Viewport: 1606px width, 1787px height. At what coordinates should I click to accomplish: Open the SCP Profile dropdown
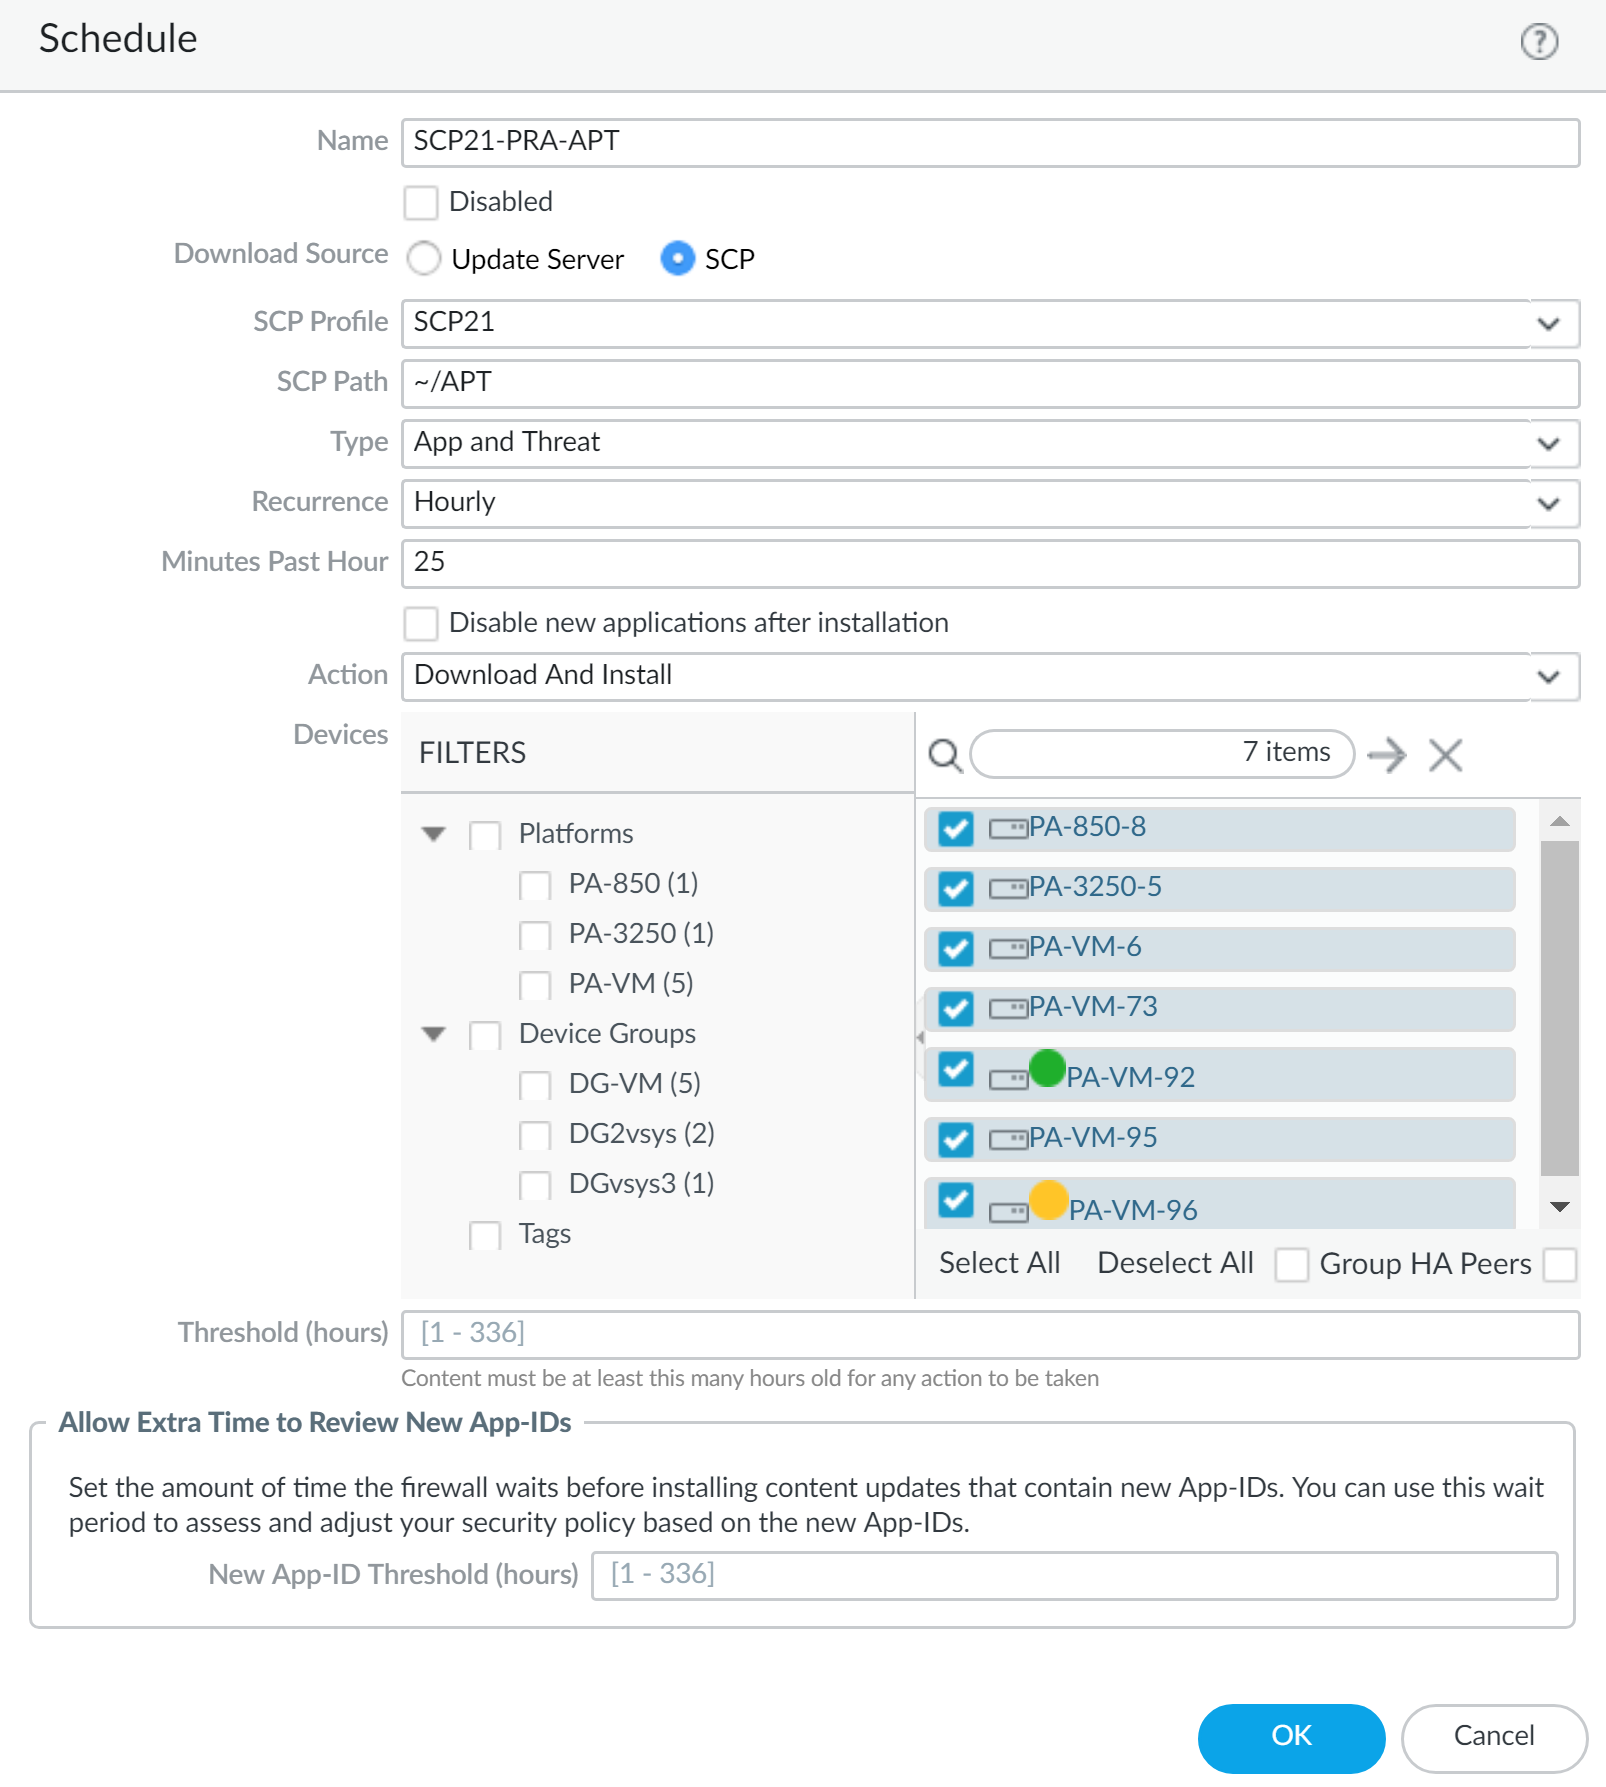[x=1548, y=323]
